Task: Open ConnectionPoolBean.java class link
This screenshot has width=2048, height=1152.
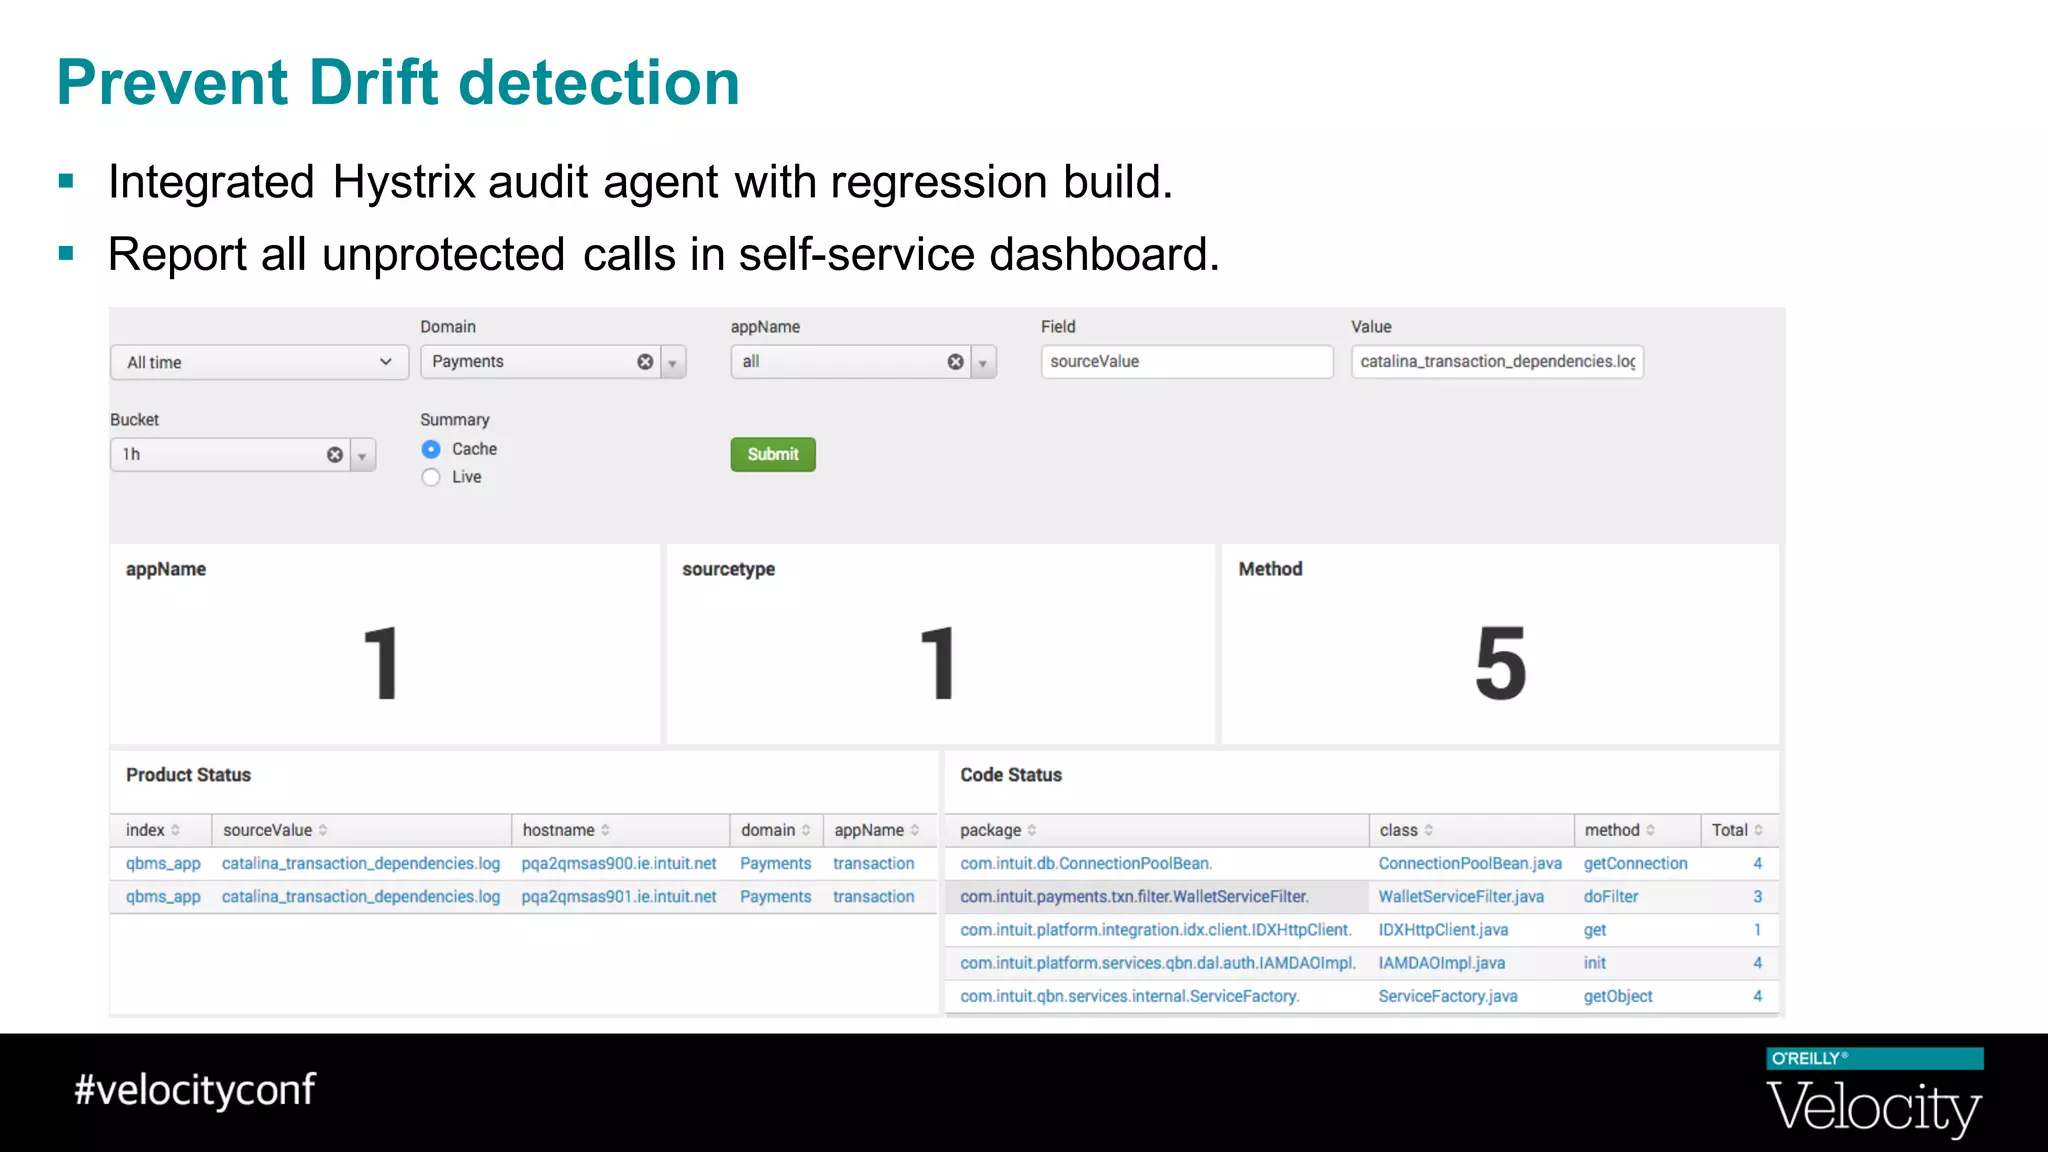Action: coord(1470,863)
